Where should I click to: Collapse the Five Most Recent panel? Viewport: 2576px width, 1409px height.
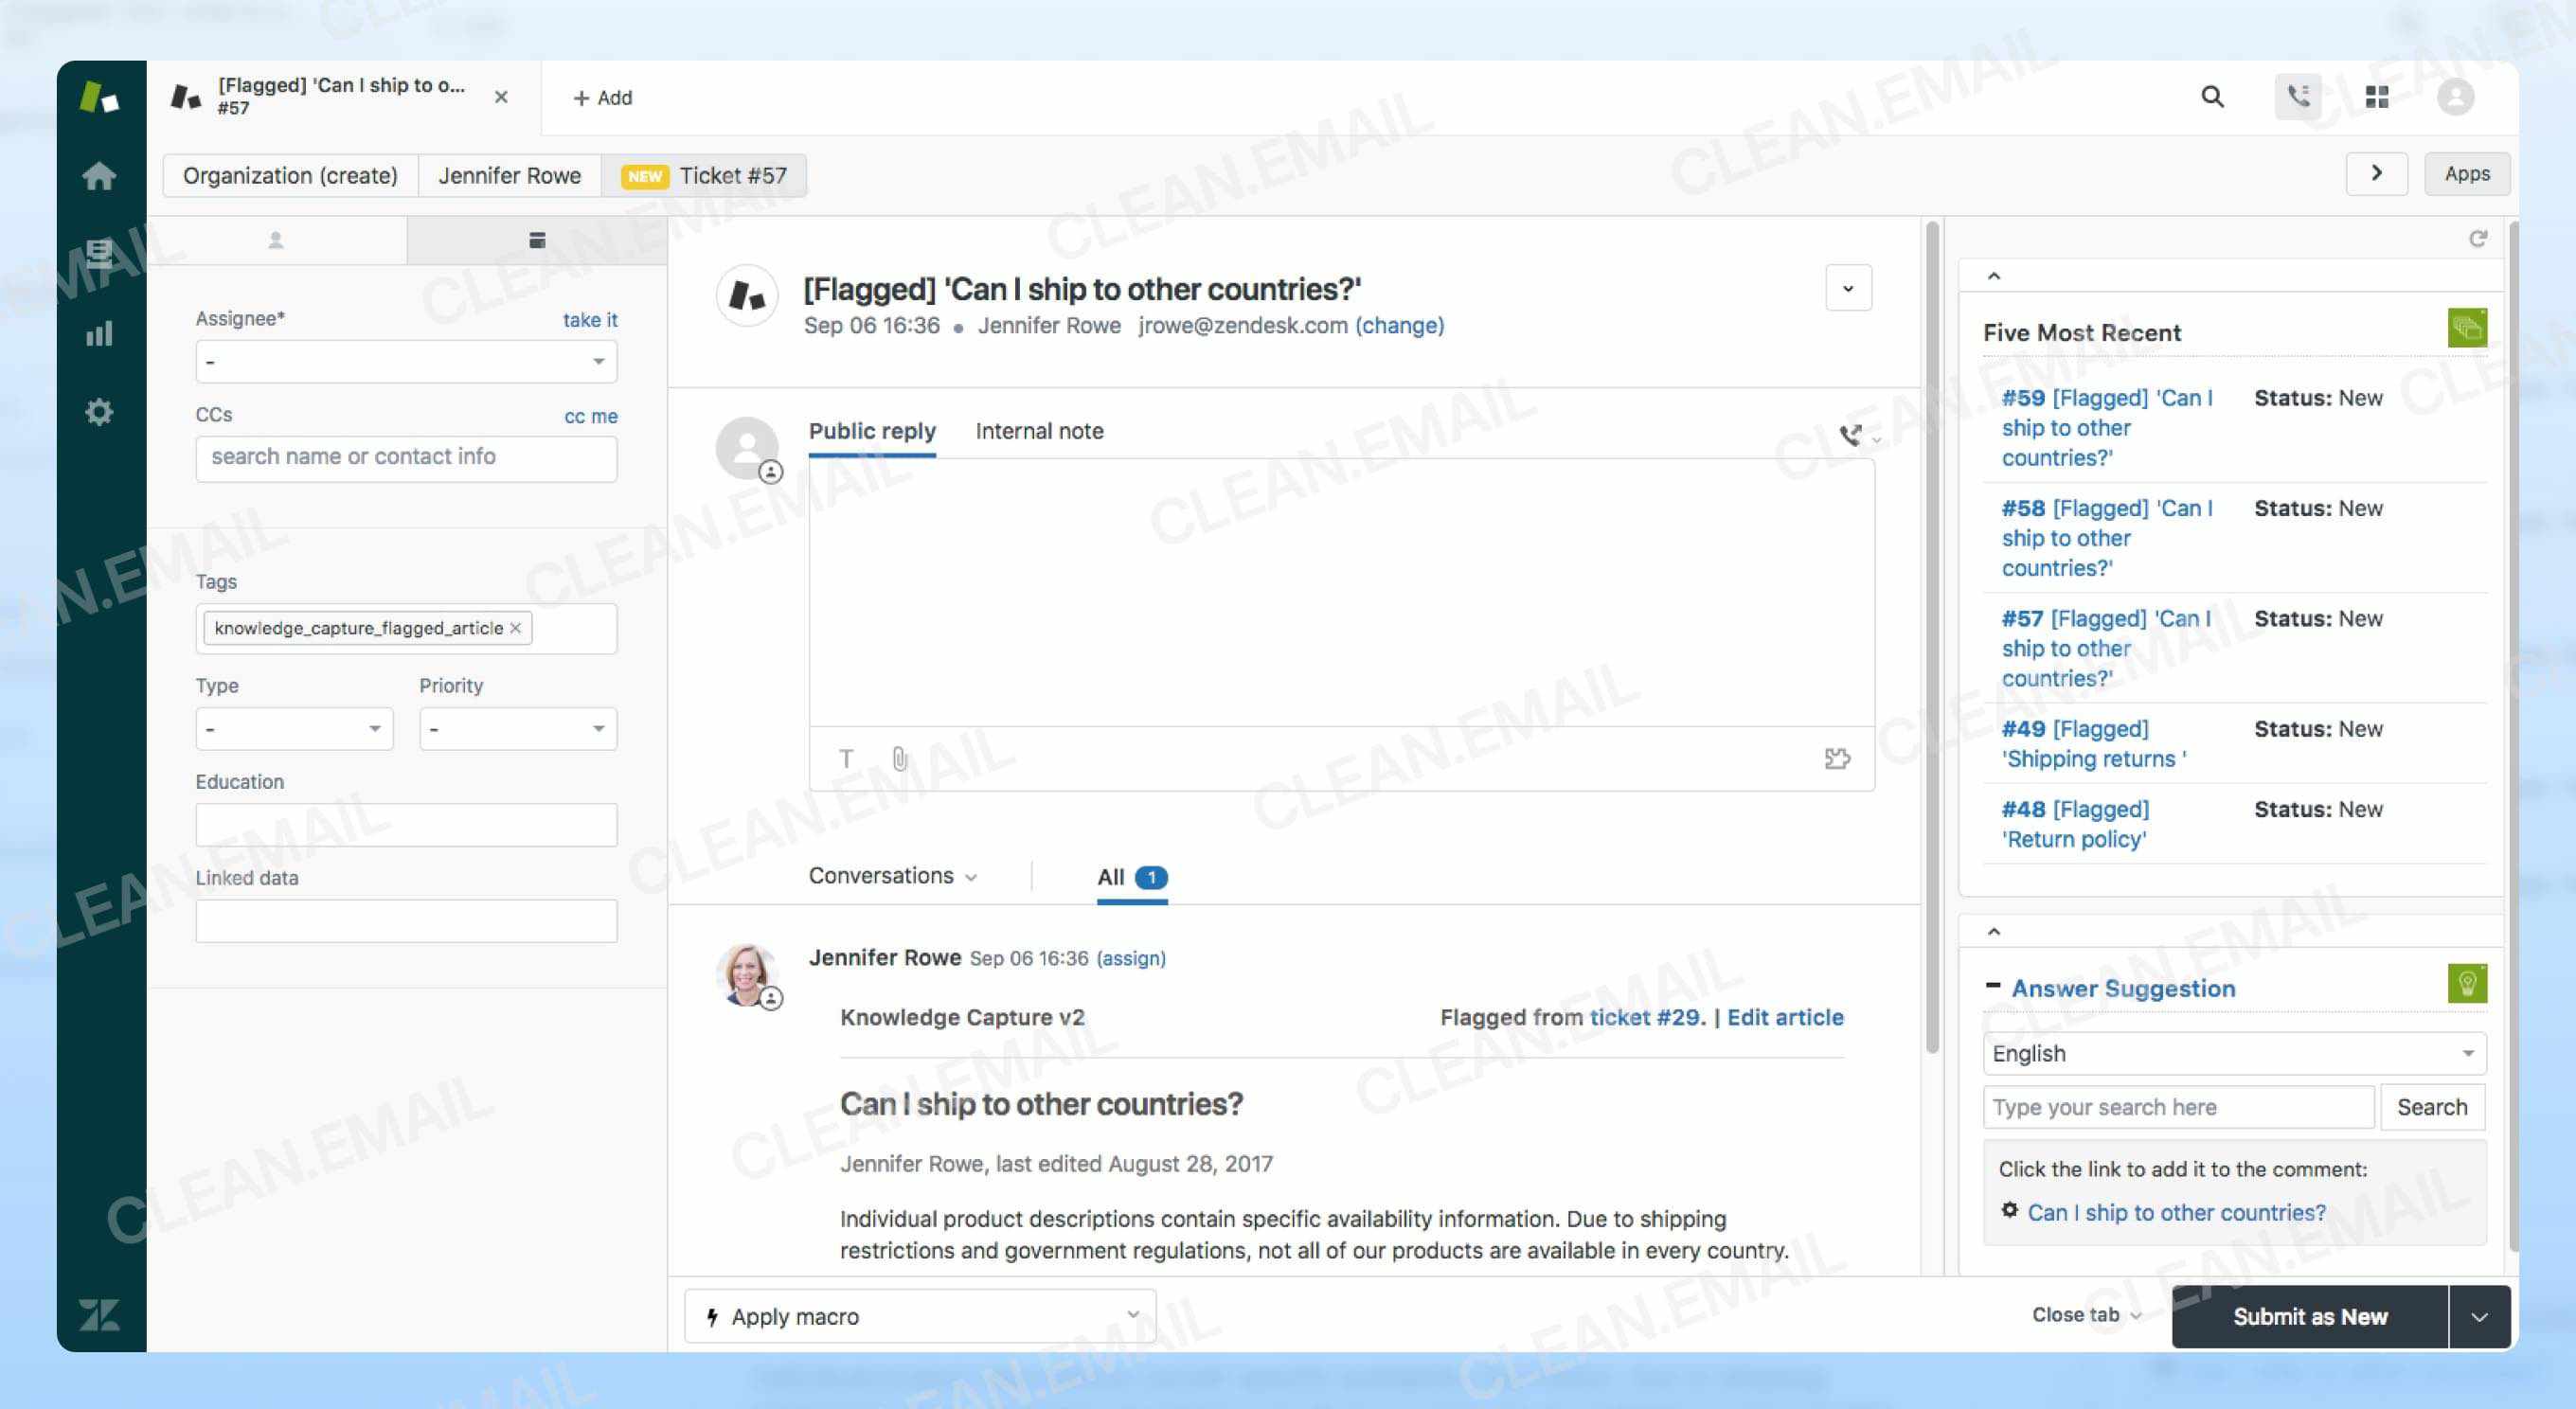pos(1994,277)
